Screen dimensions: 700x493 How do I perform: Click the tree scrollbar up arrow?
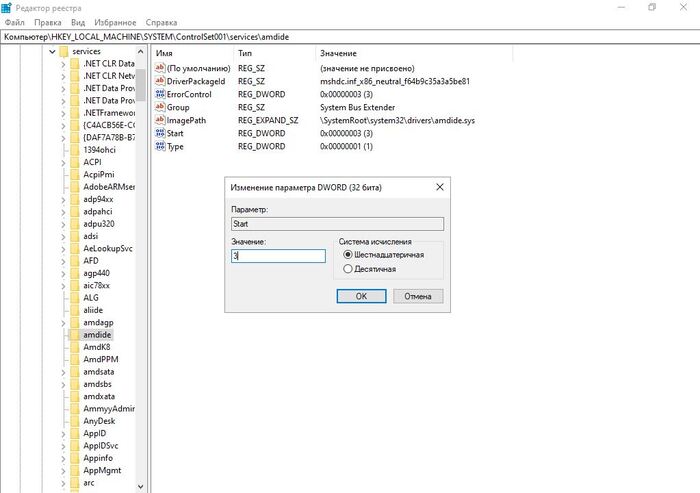coord(141,51)
